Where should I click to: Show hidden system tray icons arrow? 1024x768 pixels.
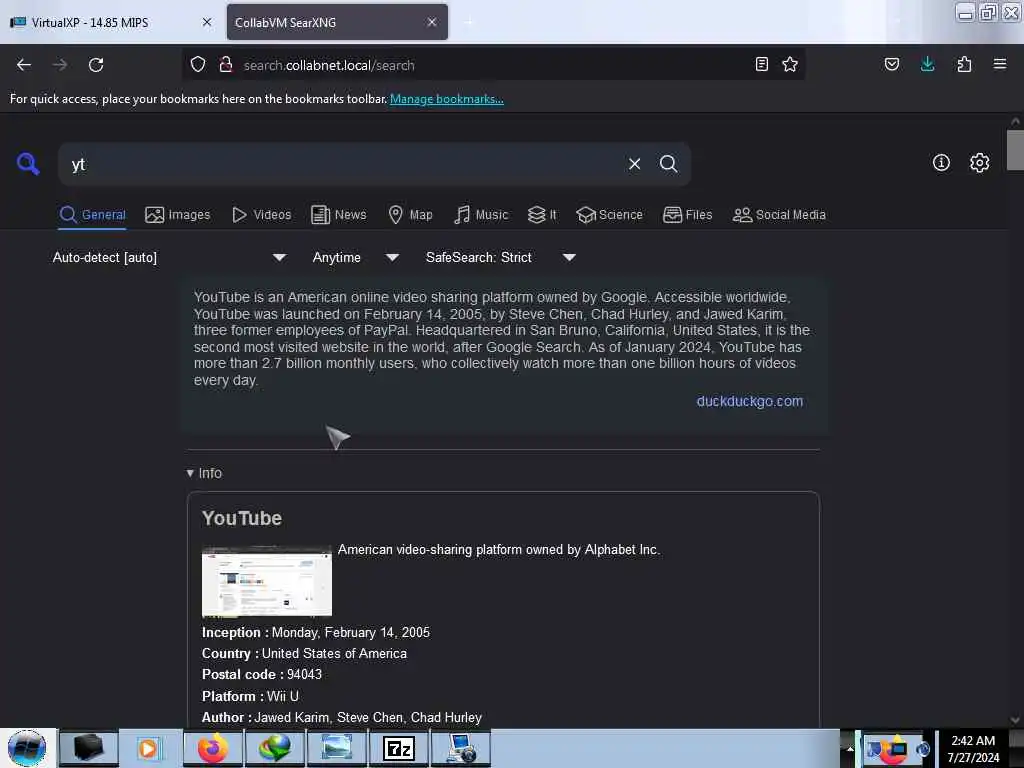(x=850, y=748)
